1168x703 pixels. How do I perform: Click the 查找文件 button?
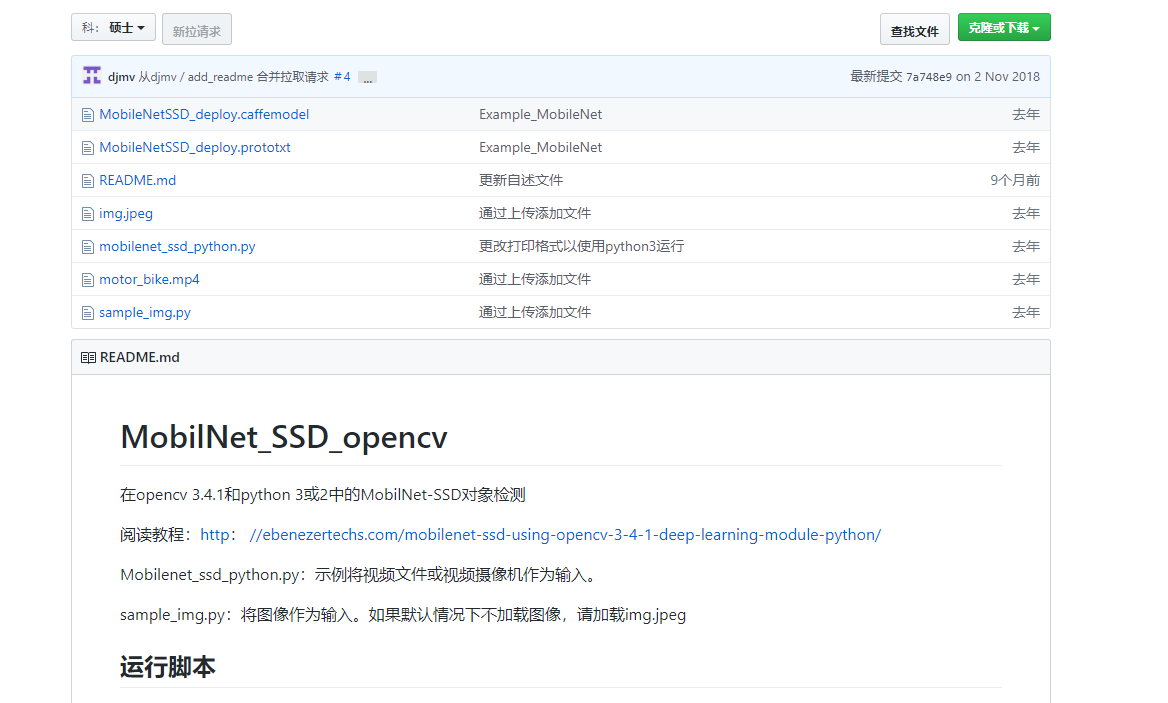(915, 30)
